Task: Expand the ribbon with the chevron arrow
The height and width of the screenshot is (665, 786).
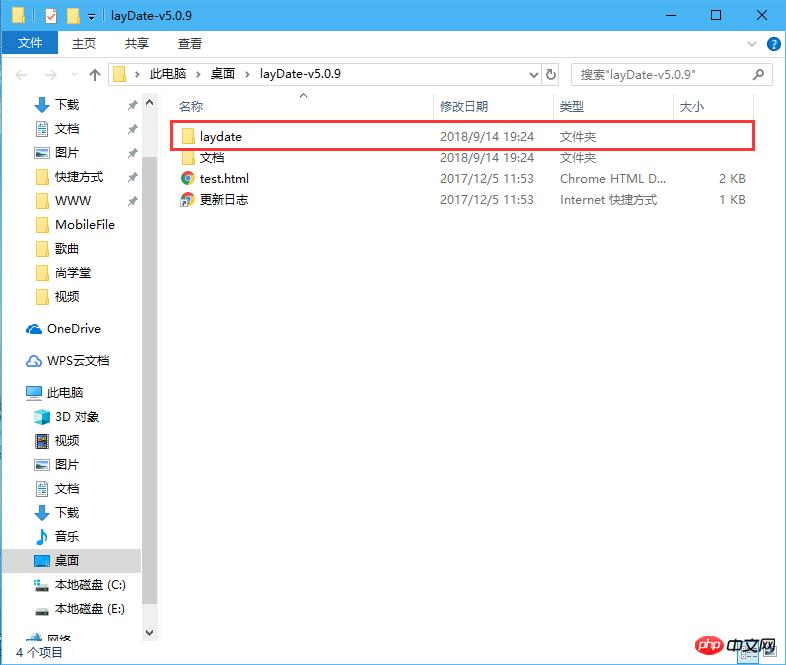Action: tap(751, 44)
